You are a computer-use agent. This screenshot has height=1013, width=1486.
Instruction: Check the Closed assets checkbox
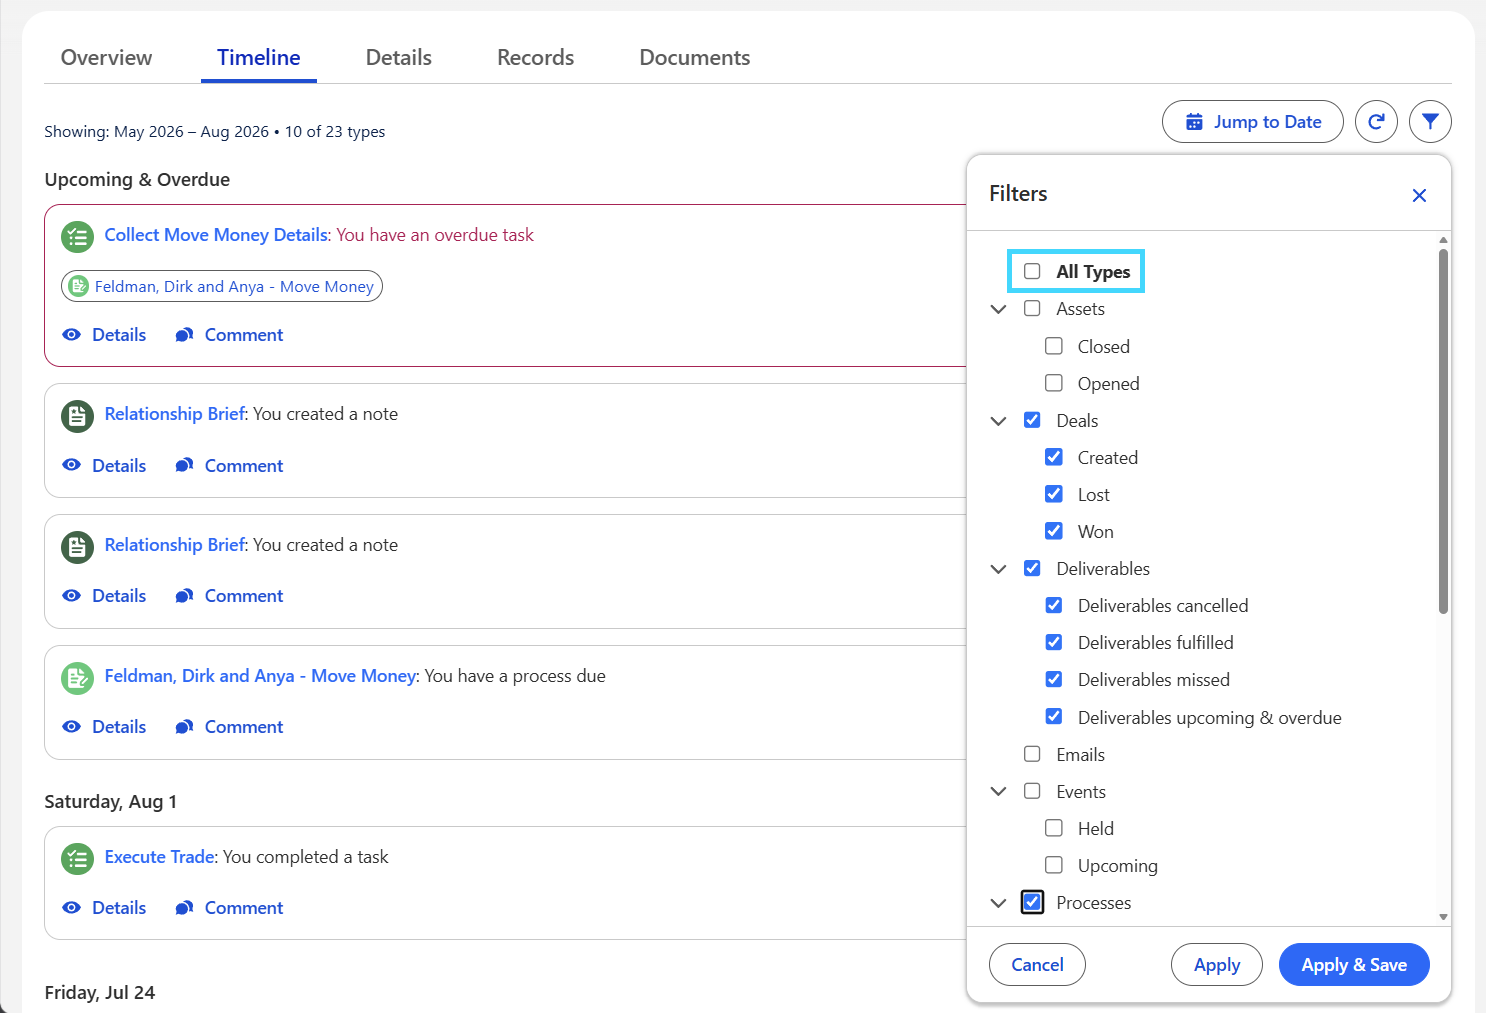[x=1054, y=346]
